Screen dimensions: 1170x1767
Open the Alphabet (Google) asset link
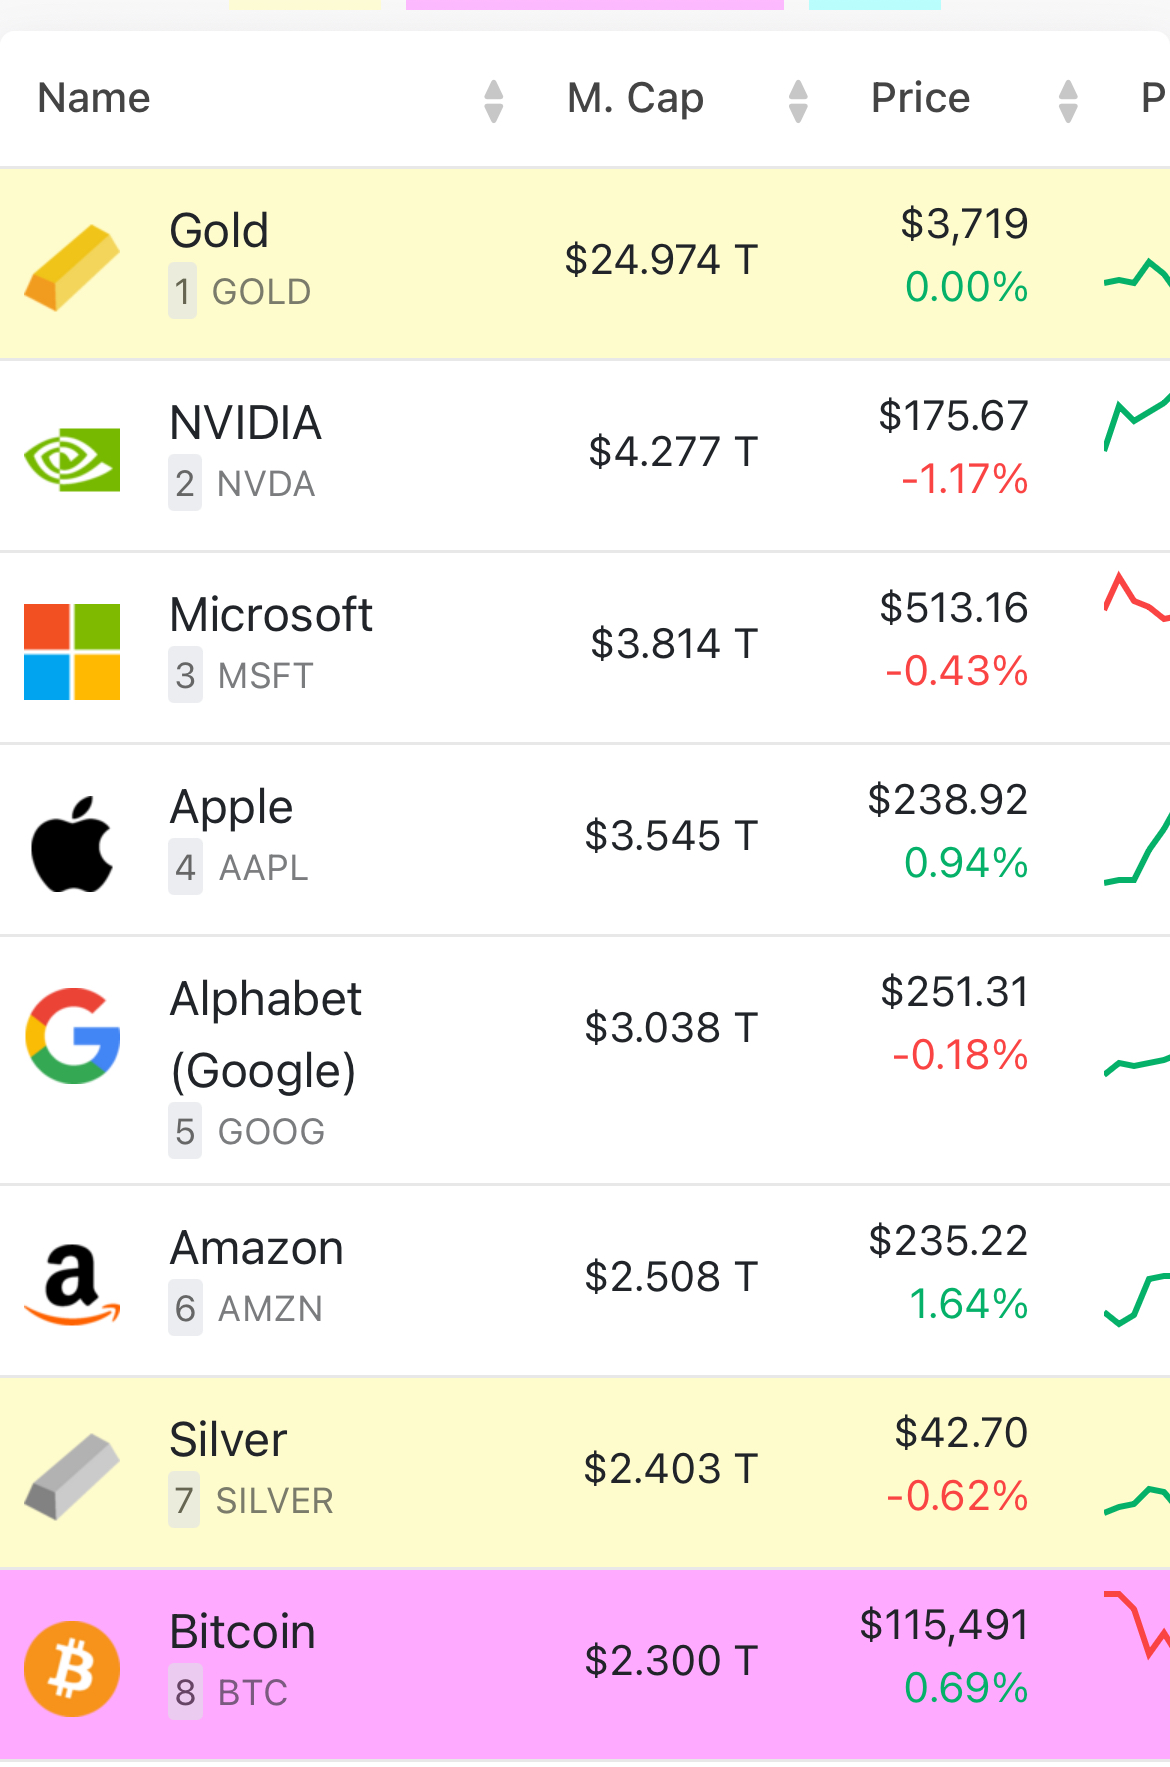(x=266, y=1034)
